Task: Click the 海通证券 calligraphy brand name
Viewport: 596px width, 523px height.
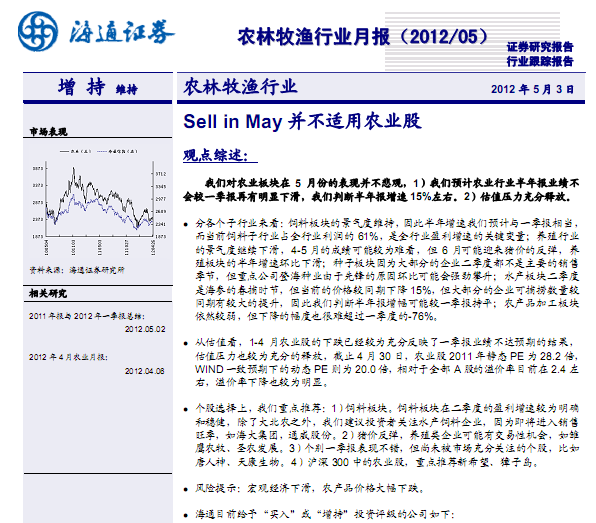Action: (121, 32)
